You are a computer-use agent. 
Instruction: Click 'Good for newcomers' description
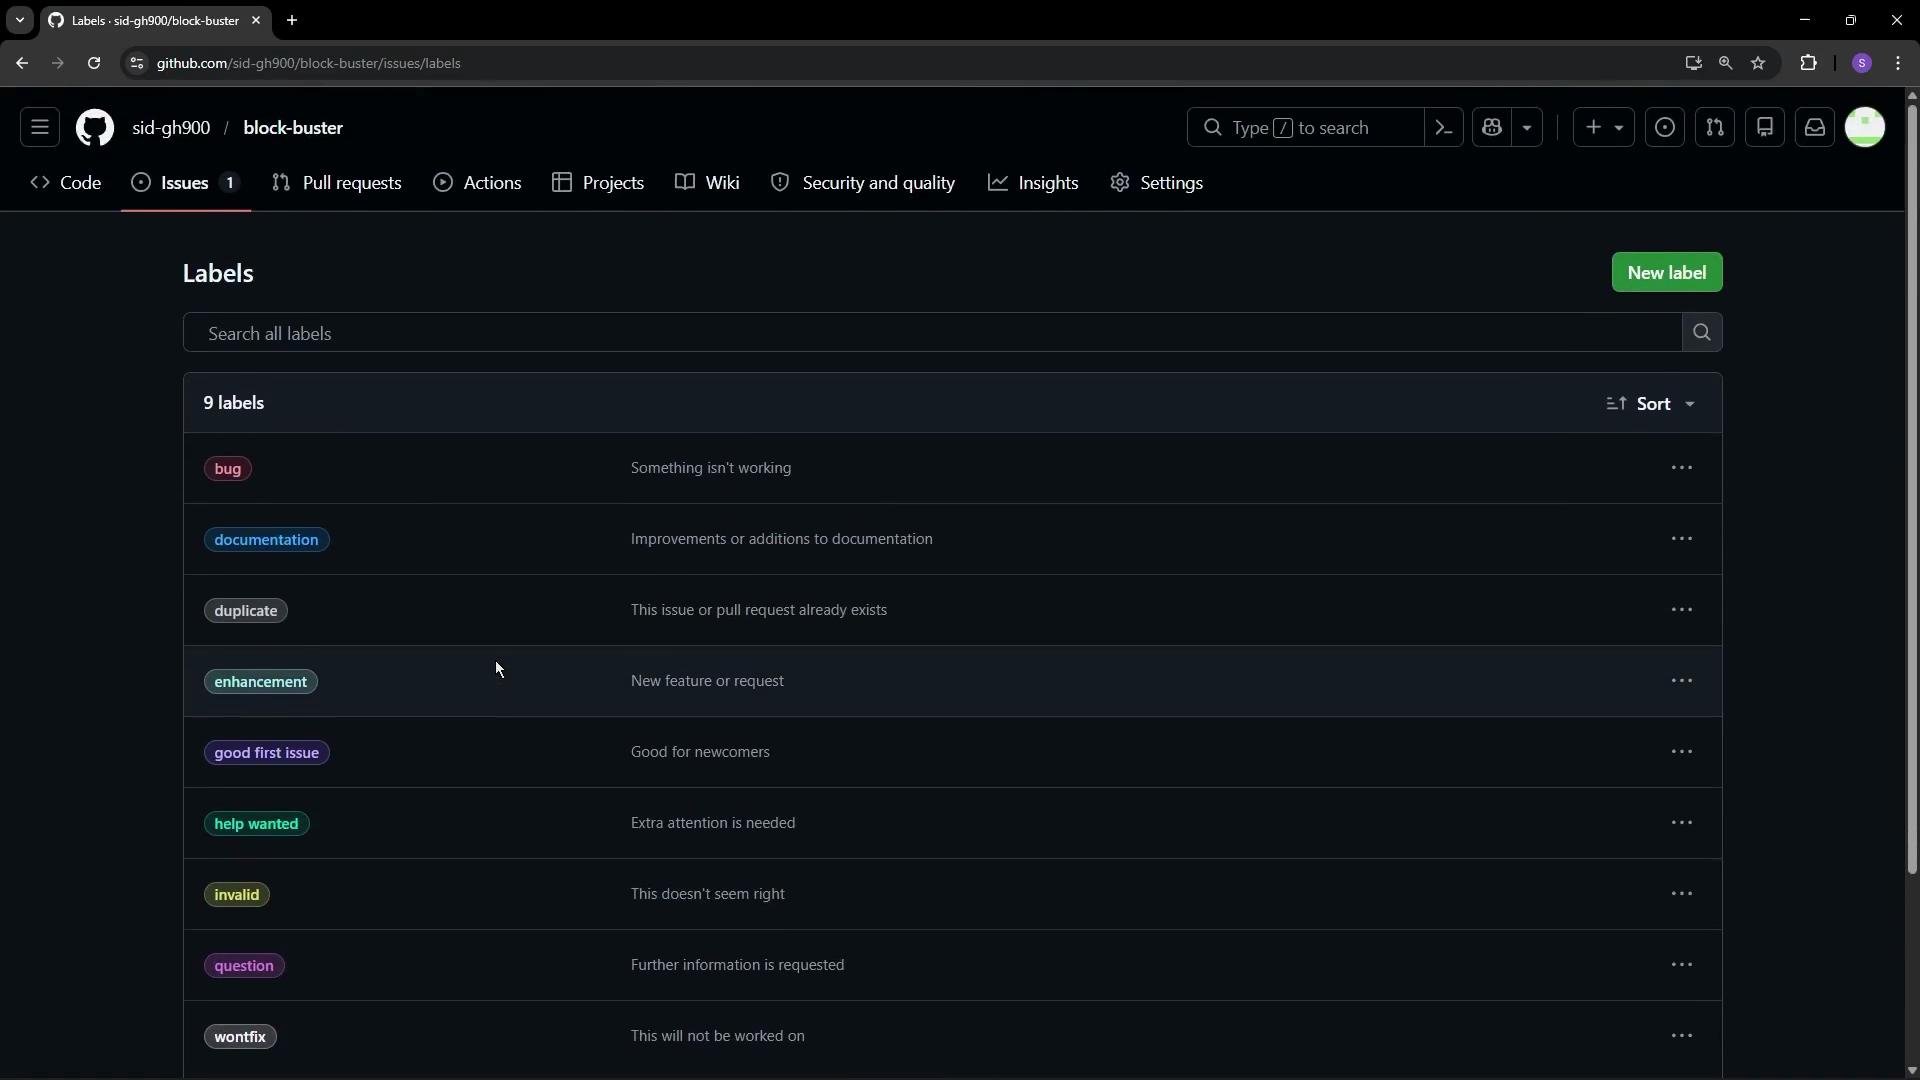(x=700, y=752)
